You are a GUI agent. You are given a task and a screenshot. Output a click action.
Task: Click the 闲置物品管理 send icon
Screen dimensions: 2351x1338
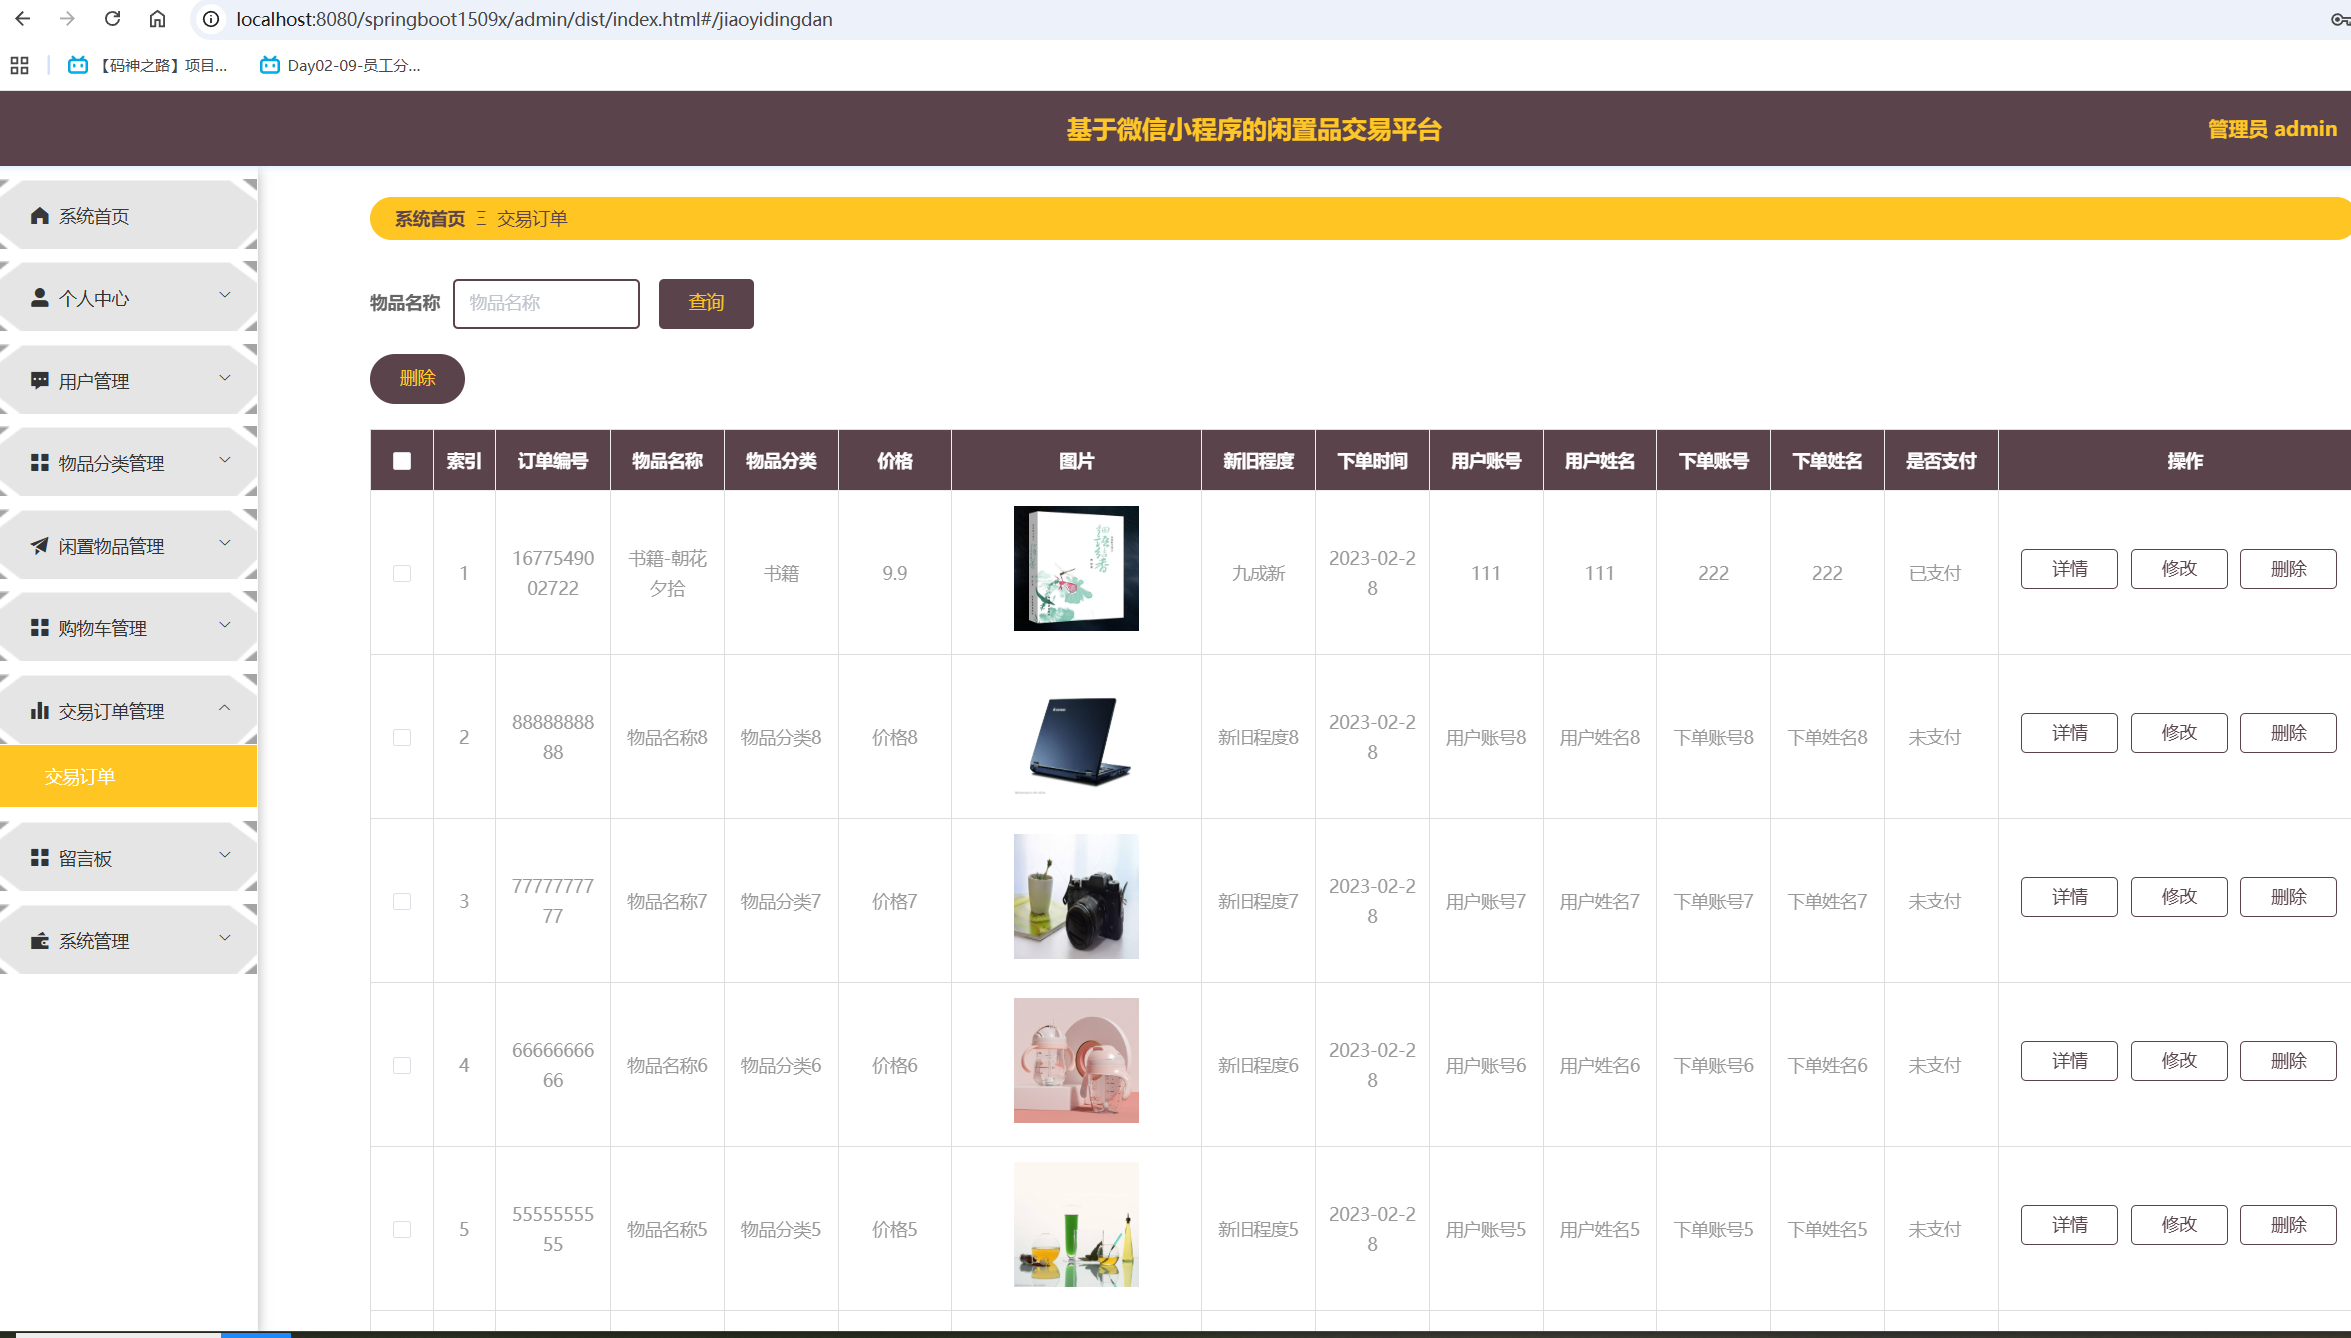point(39,545)
